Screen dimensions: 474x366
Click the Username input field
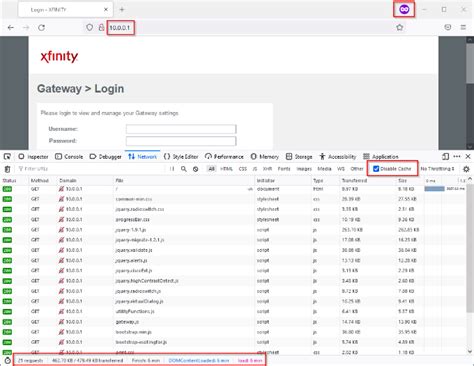pyautogui.click(x=181, y=129)
